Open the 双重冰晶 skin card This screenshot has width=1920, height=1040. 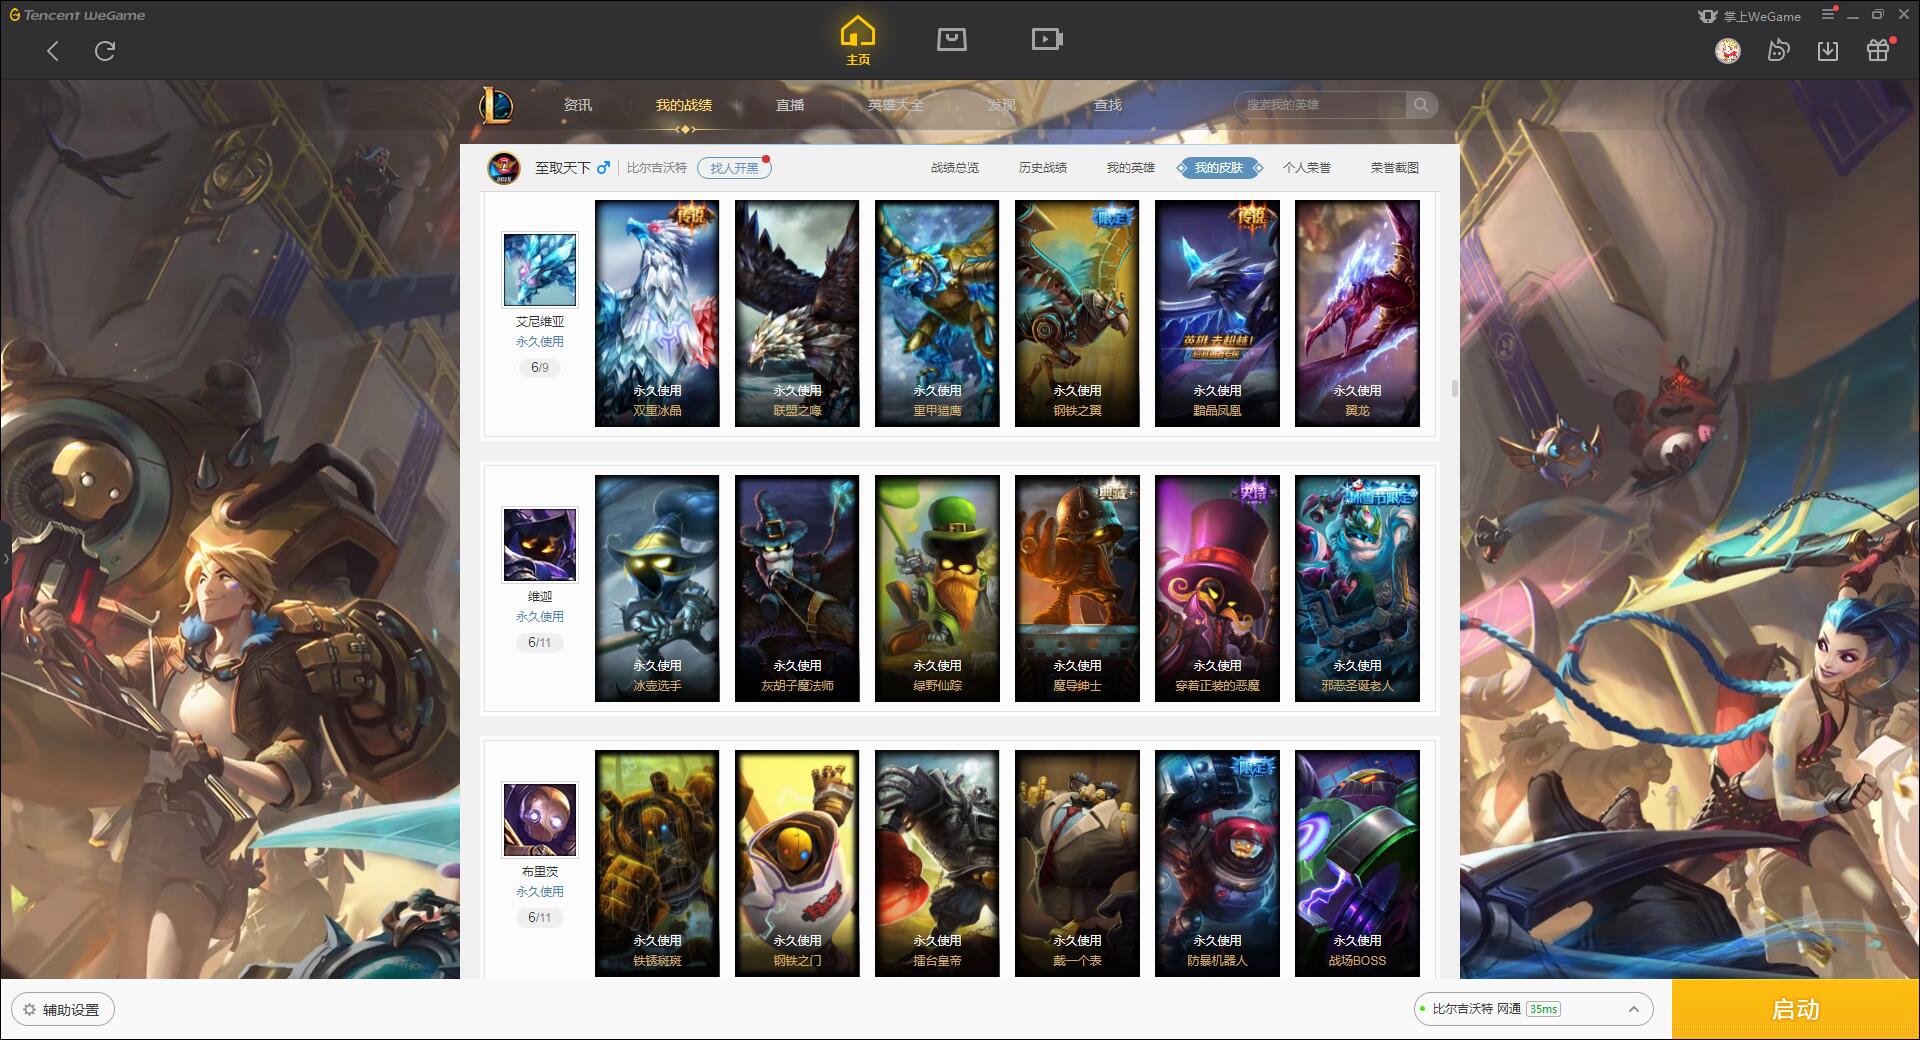click(x=657, y=313)
